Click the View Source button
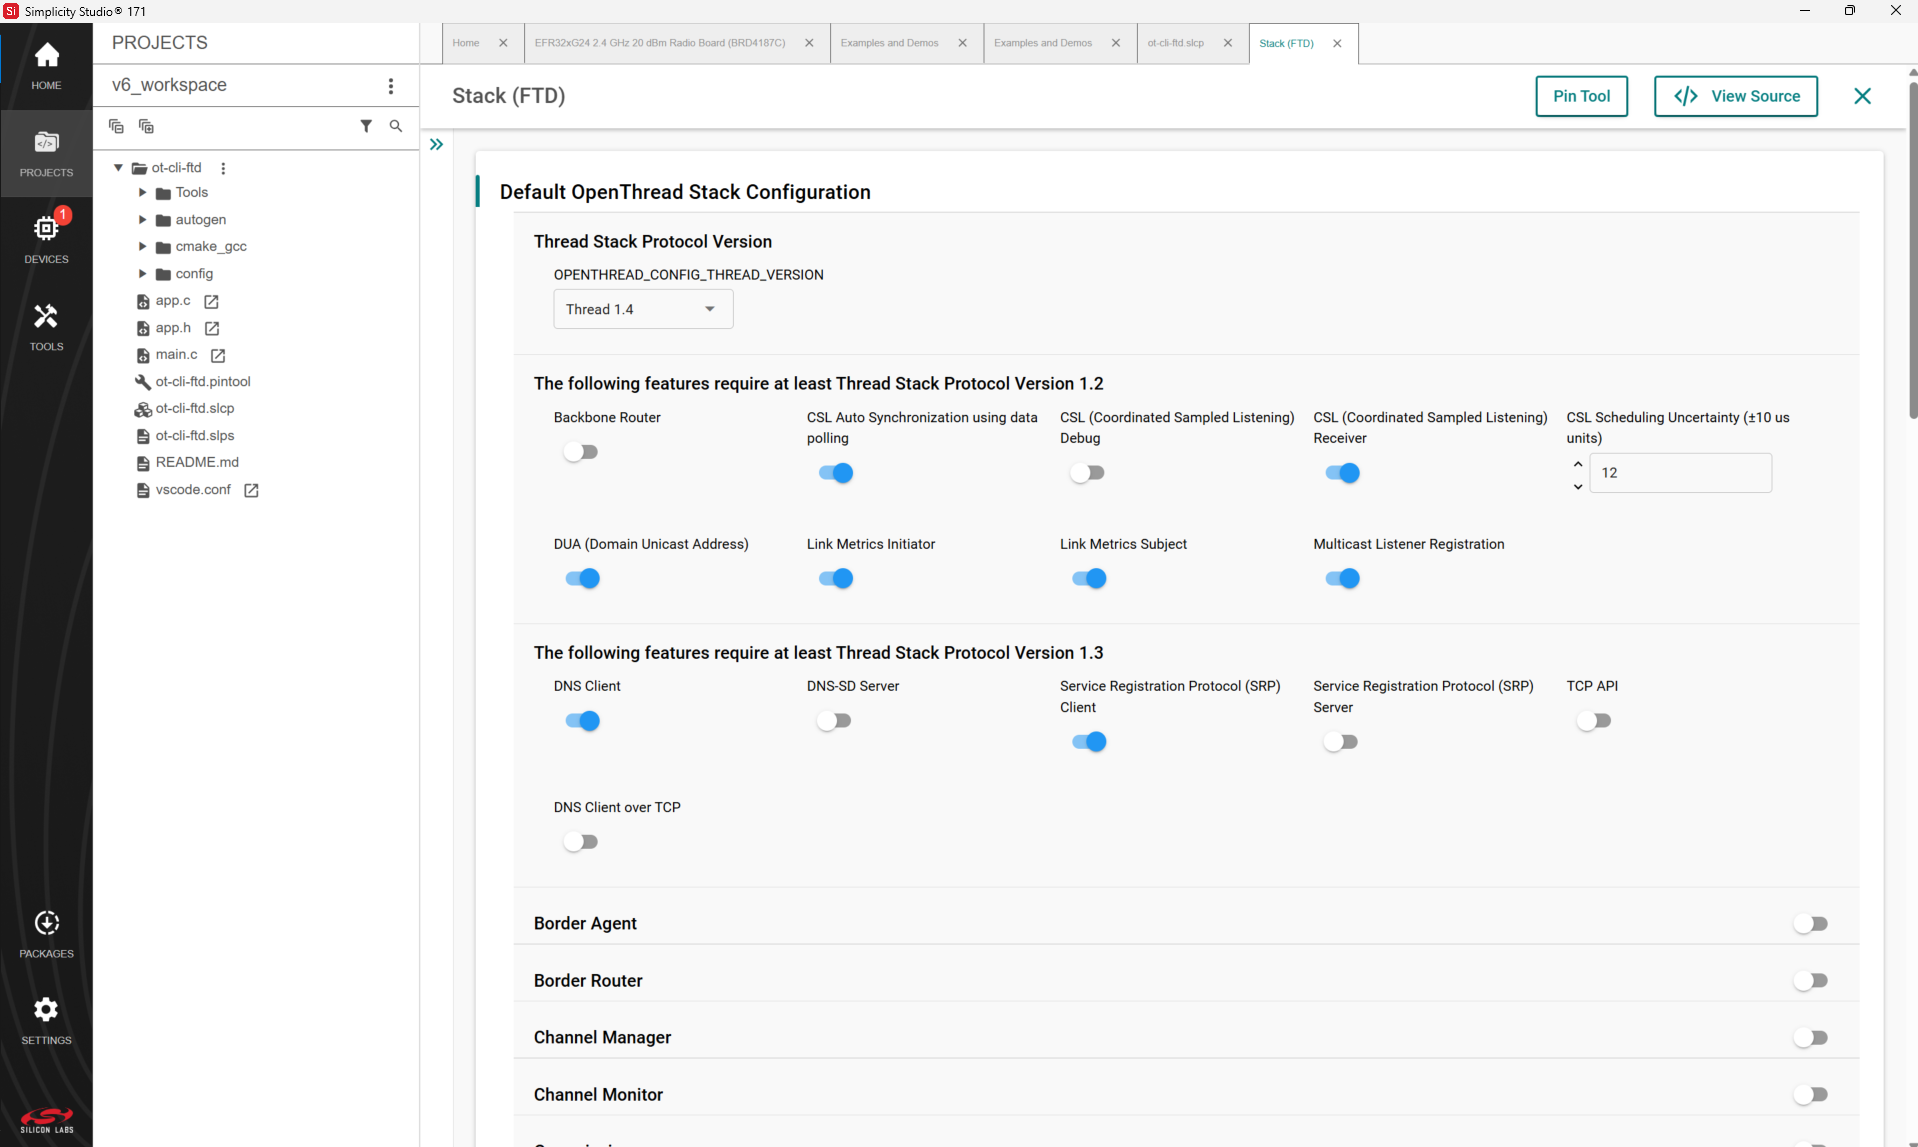The height and width of the screenshot is (1147, 1918). tap(1735, 96)
